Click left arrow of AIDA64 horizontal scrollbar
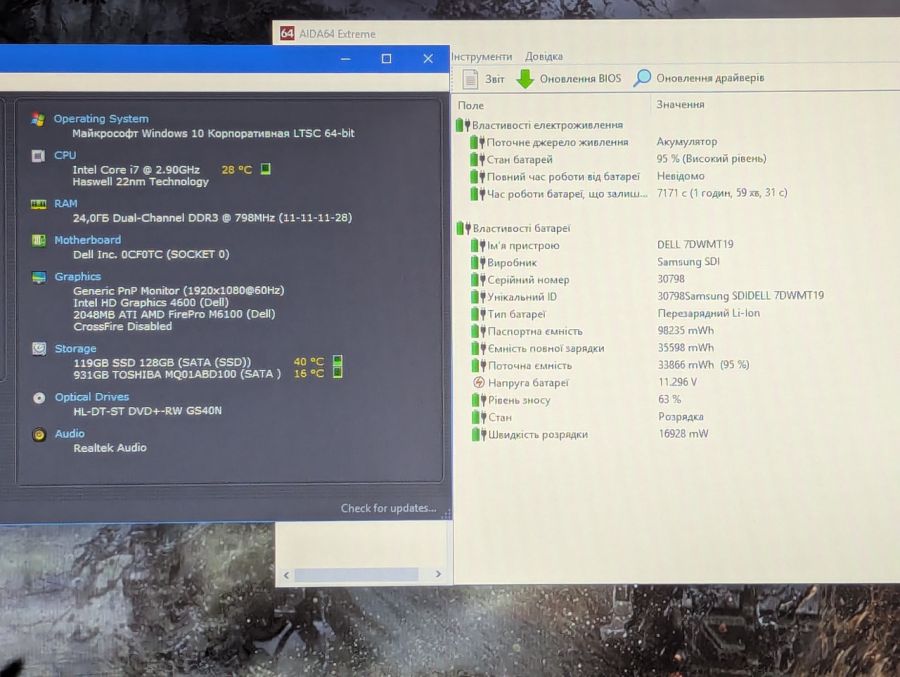 286,575
